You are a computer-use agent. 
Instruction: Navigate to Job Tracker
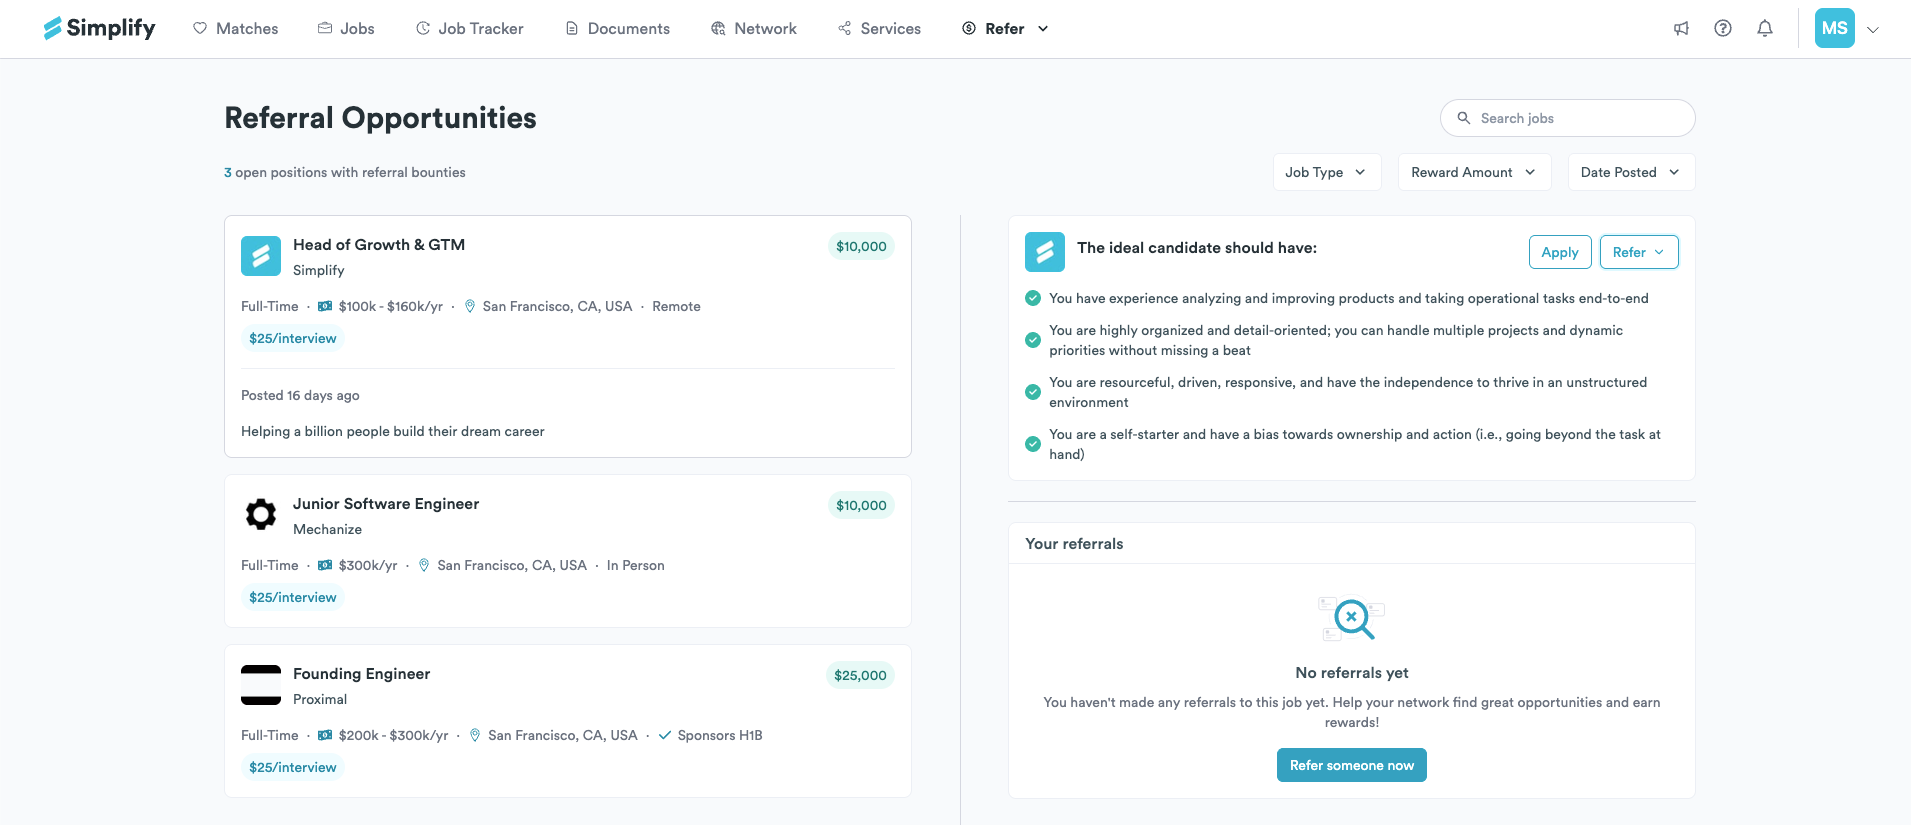(x=470, y=28)
